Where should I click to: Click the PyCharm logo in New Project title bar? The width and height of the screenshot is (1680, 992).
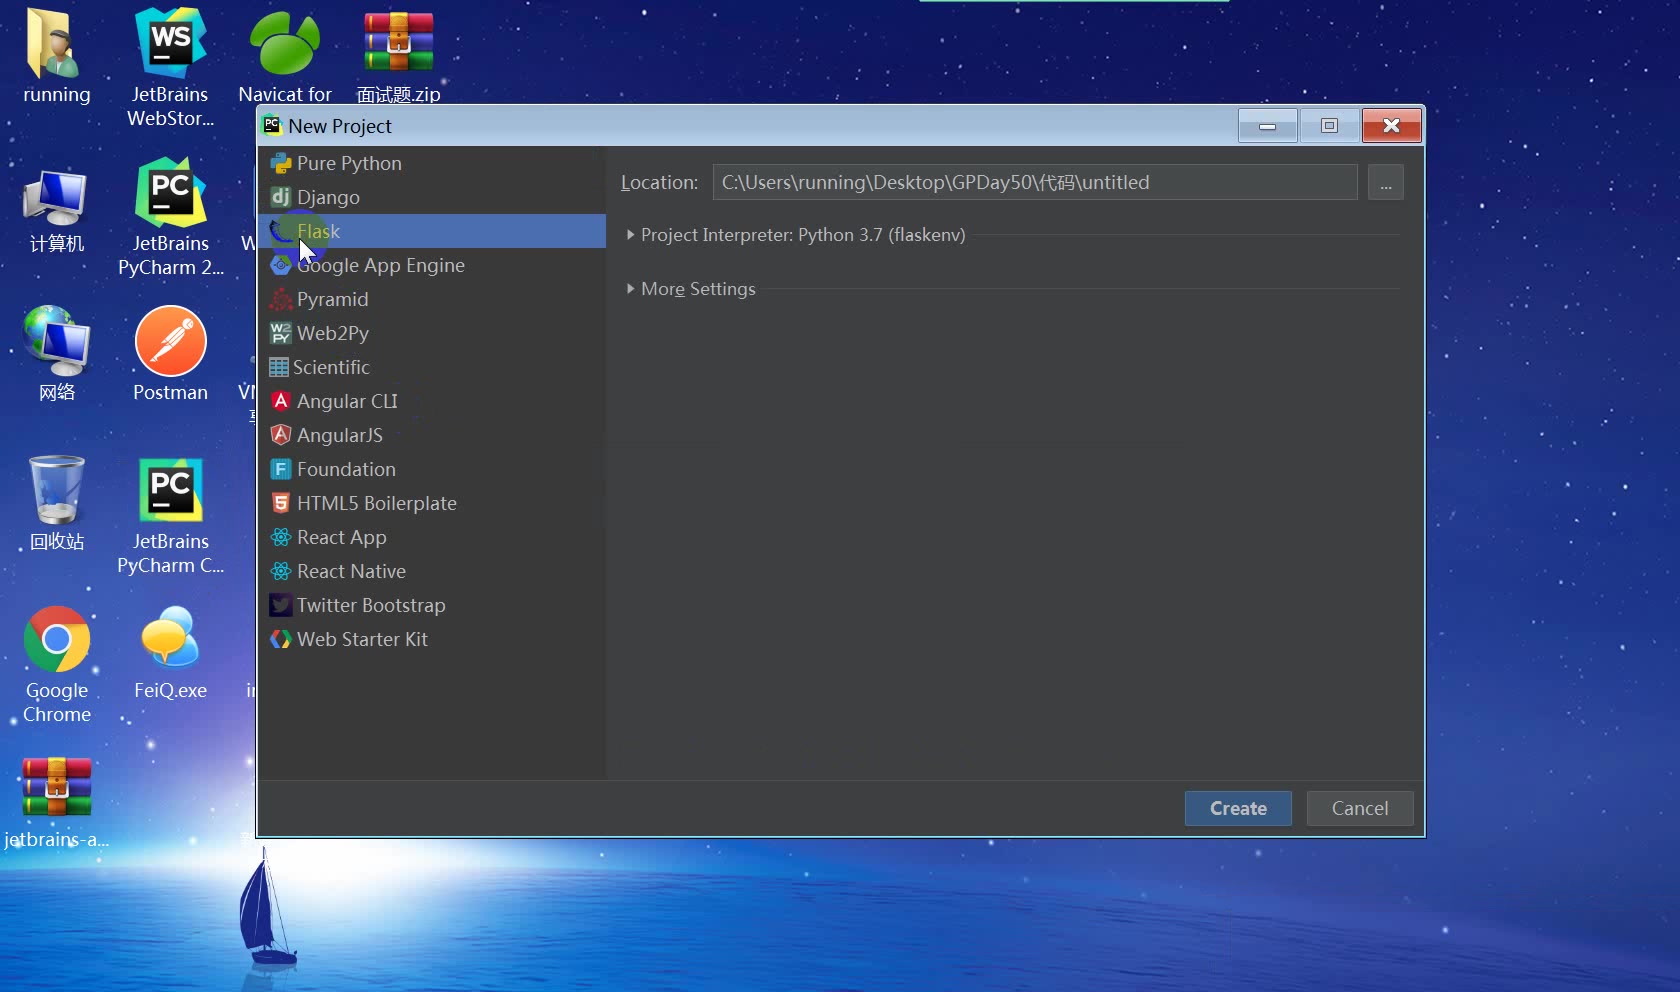[x=272, y=125]
